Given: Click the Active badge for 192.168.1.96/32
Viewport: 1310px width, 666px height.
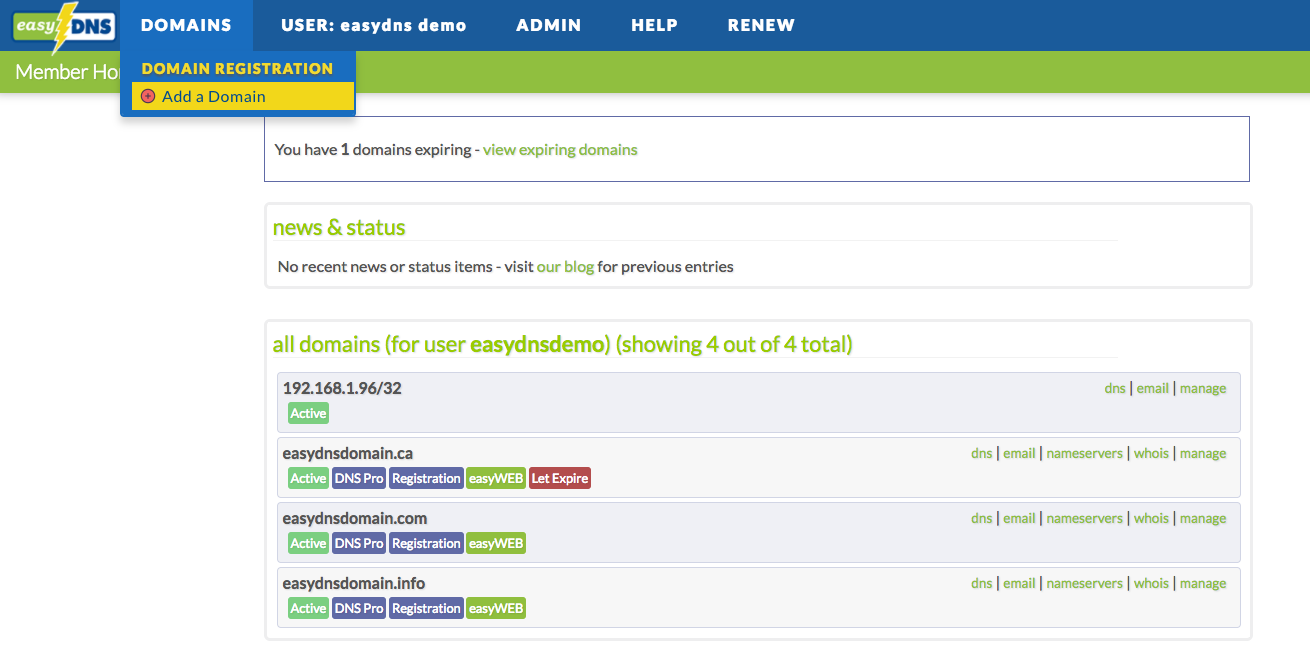Looking at the screenshot, I should (308, 414).
